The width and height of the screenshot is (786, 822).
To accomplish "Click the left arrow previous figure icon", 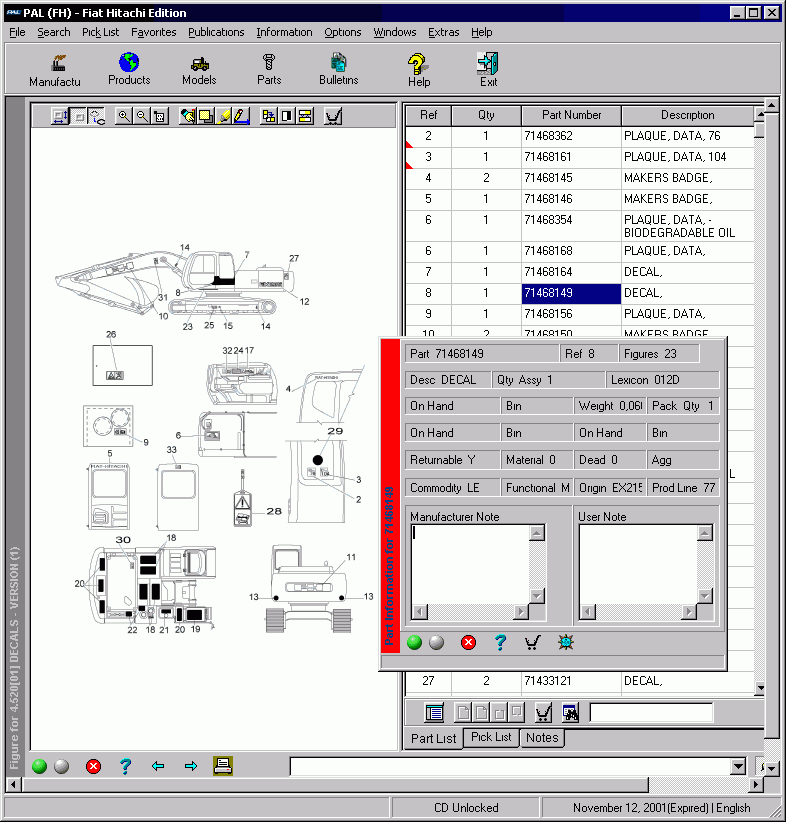I will click(158, 766).
